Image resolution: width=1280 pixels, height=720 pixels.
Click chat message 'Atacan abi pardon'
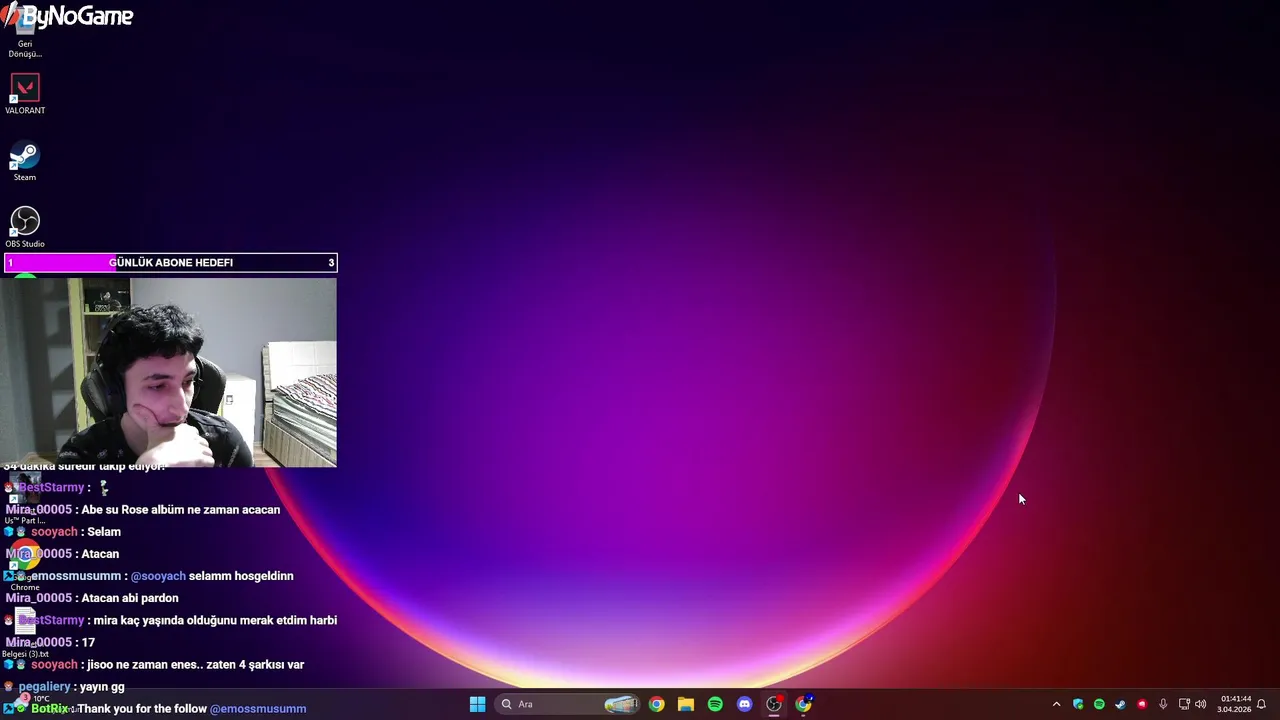tap(130, 598)
